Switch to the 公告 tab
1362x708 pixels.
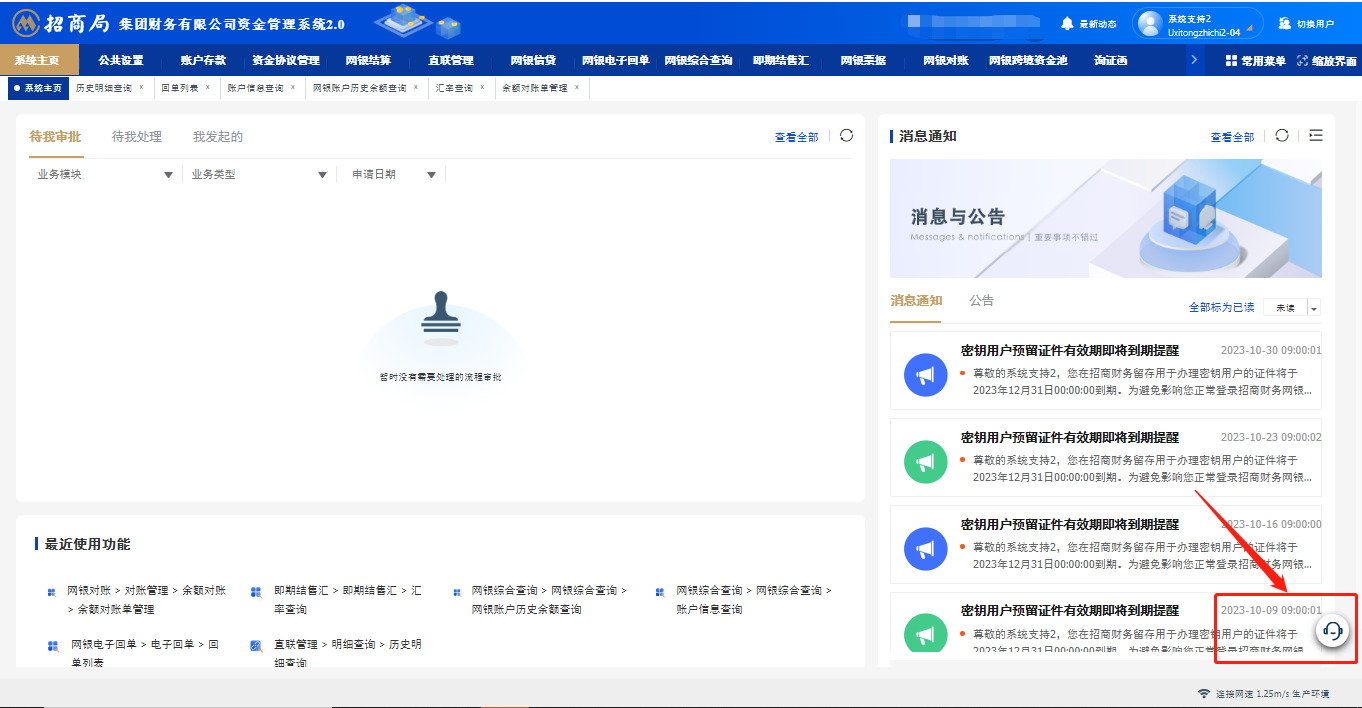pos(981,301)
